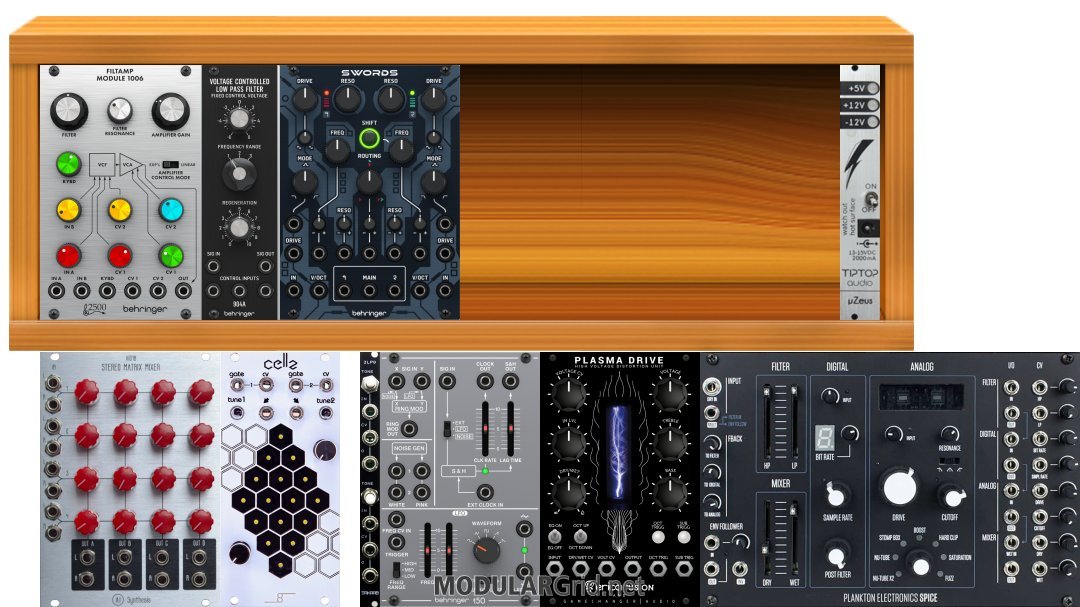Toggle the OCT UP/DOWN switch on Plasma Drive

(580, 536)
